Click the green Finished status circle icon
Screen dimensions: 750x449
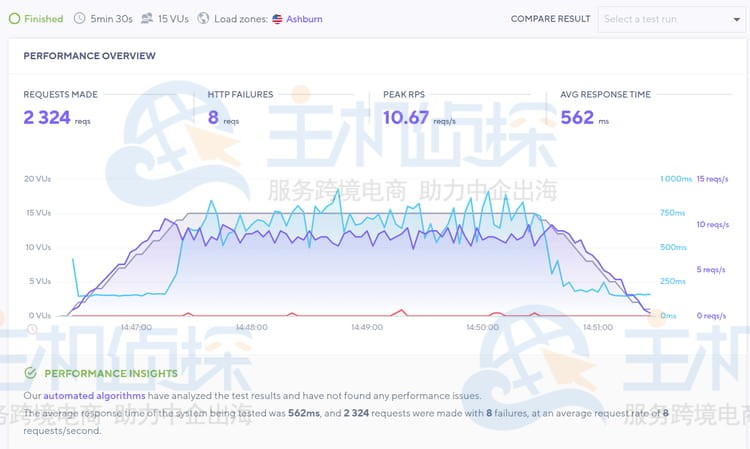pos(13,19)
